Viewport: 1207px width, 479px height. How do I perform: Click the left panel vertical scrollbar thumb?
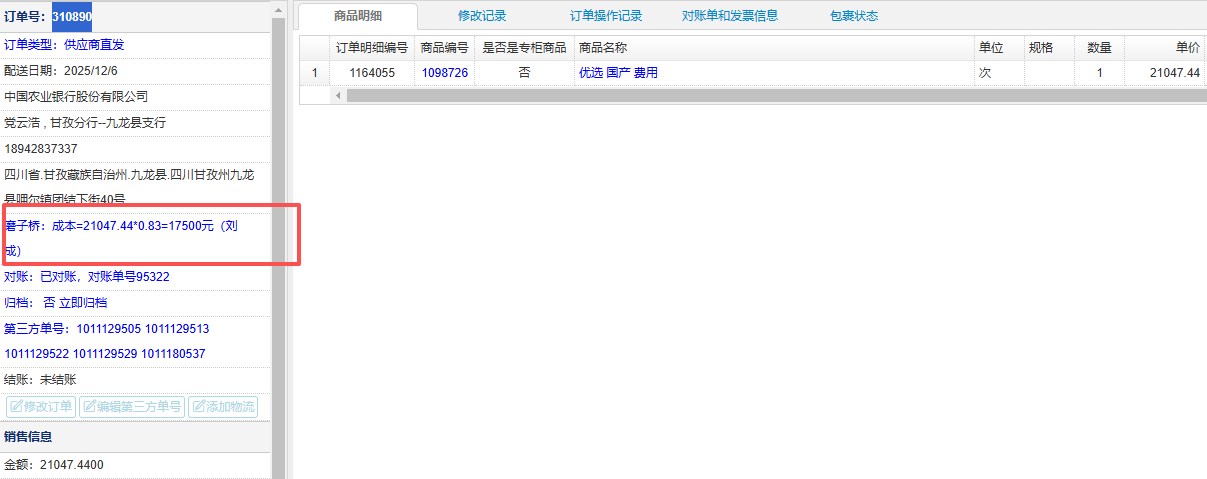[279, 240]
